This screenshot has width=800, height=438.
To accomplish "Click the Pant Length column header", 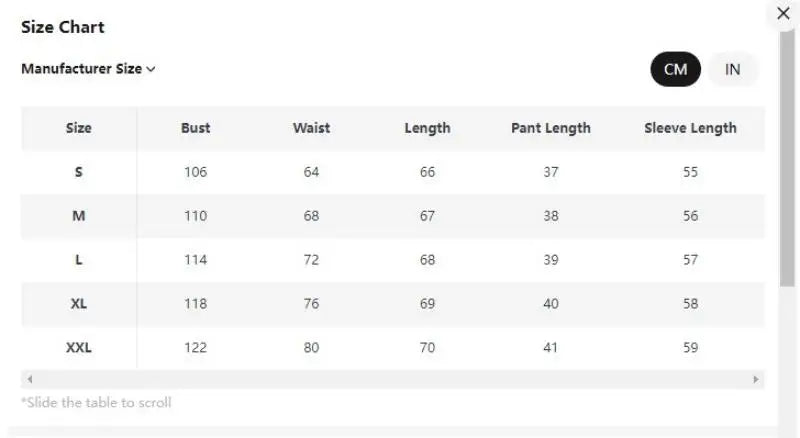I will (x=550, y=128).
